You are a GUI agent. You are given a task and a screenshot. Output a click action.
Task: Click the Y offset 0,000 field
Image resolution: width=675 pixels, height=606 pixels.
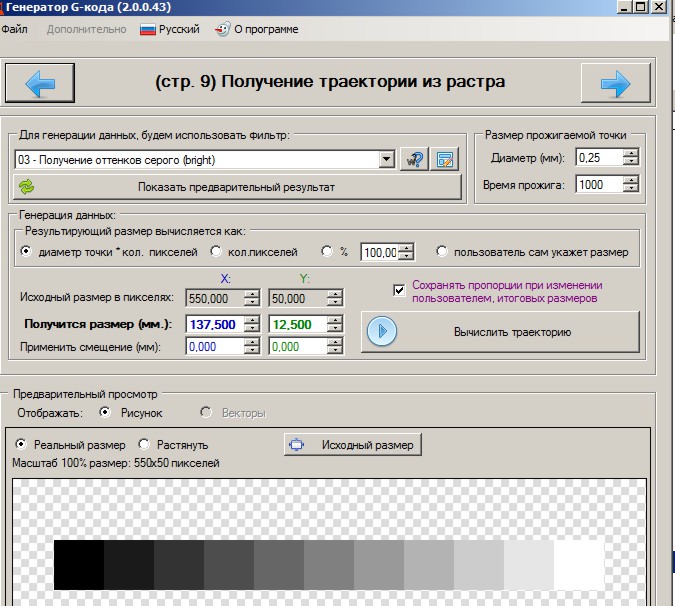tap(298, 346)
